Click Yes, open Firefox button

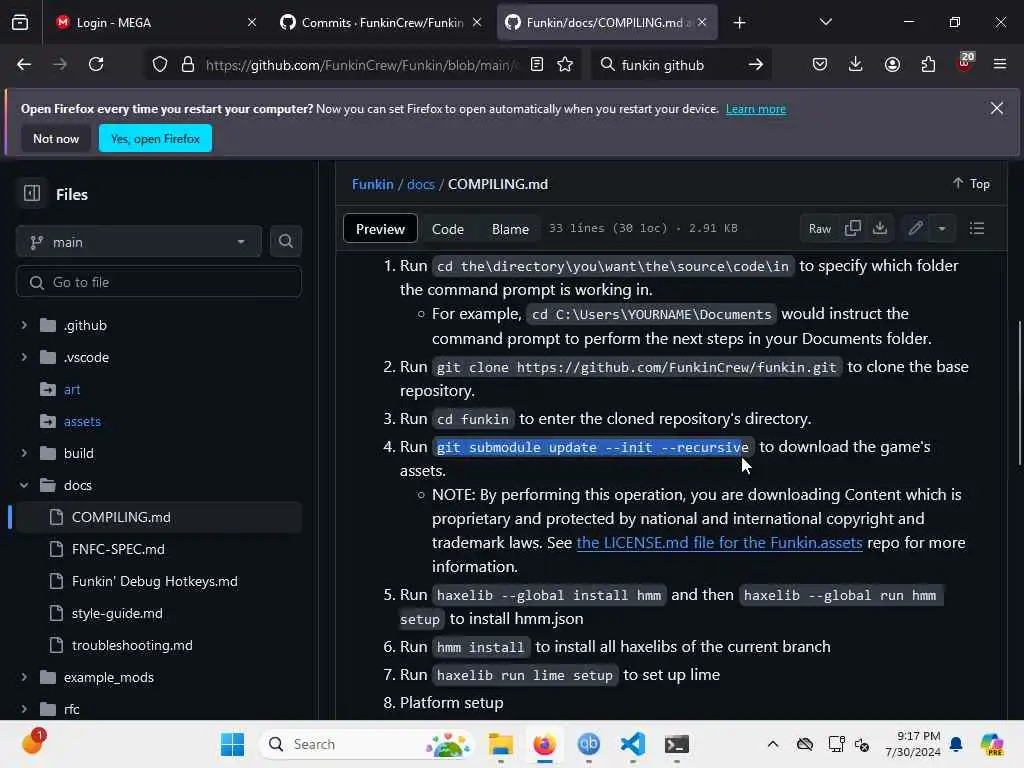(155, 138)
